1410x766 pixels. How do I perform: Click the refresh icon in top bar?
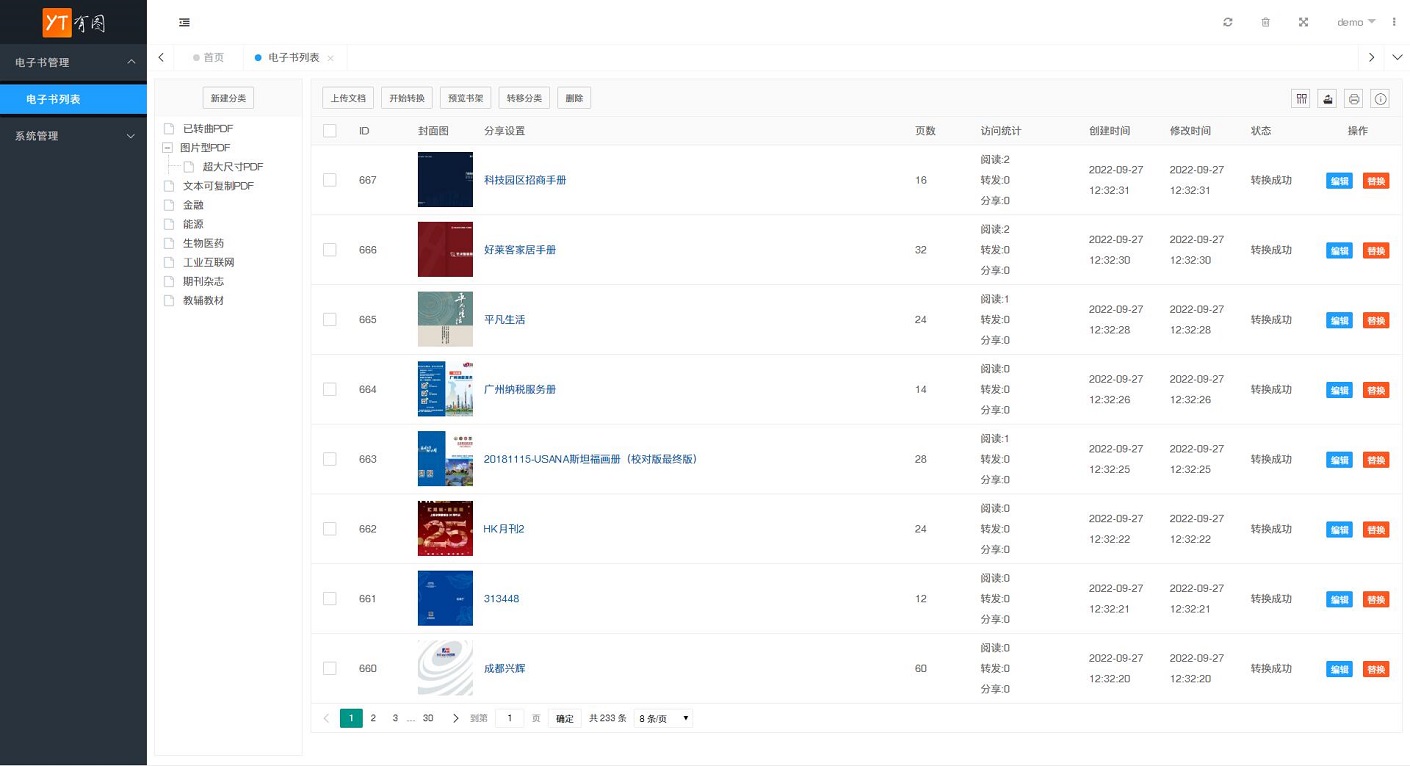pos(1228,22)
